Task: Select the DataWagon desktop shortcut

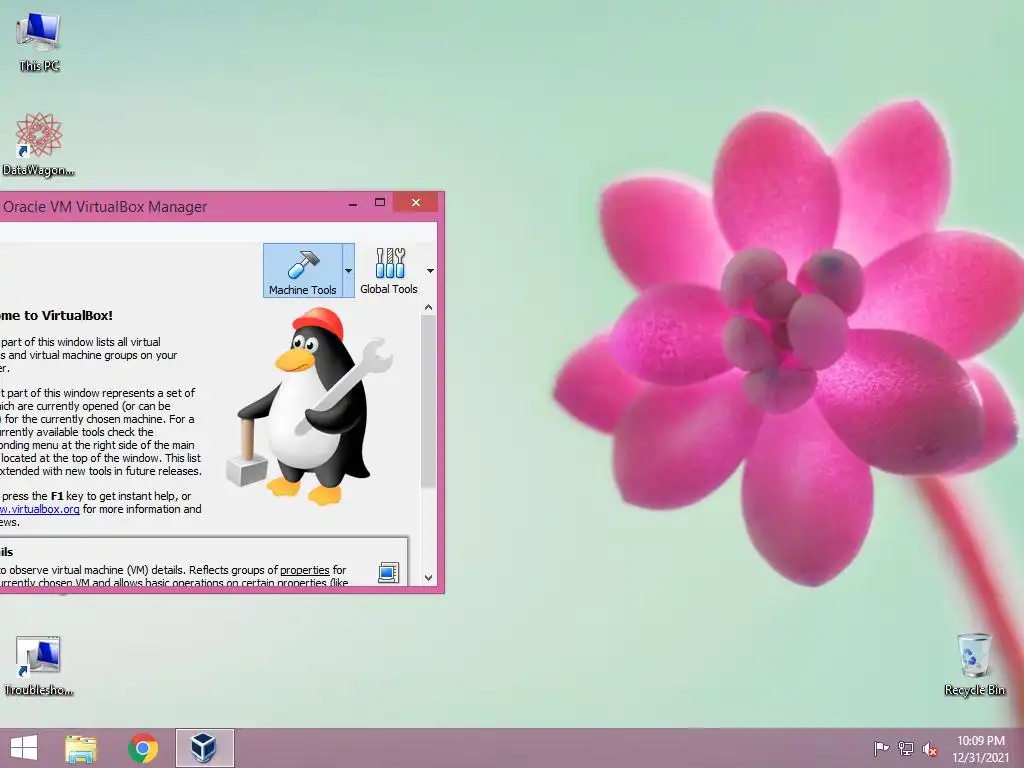Action: (x=38, y=144)
